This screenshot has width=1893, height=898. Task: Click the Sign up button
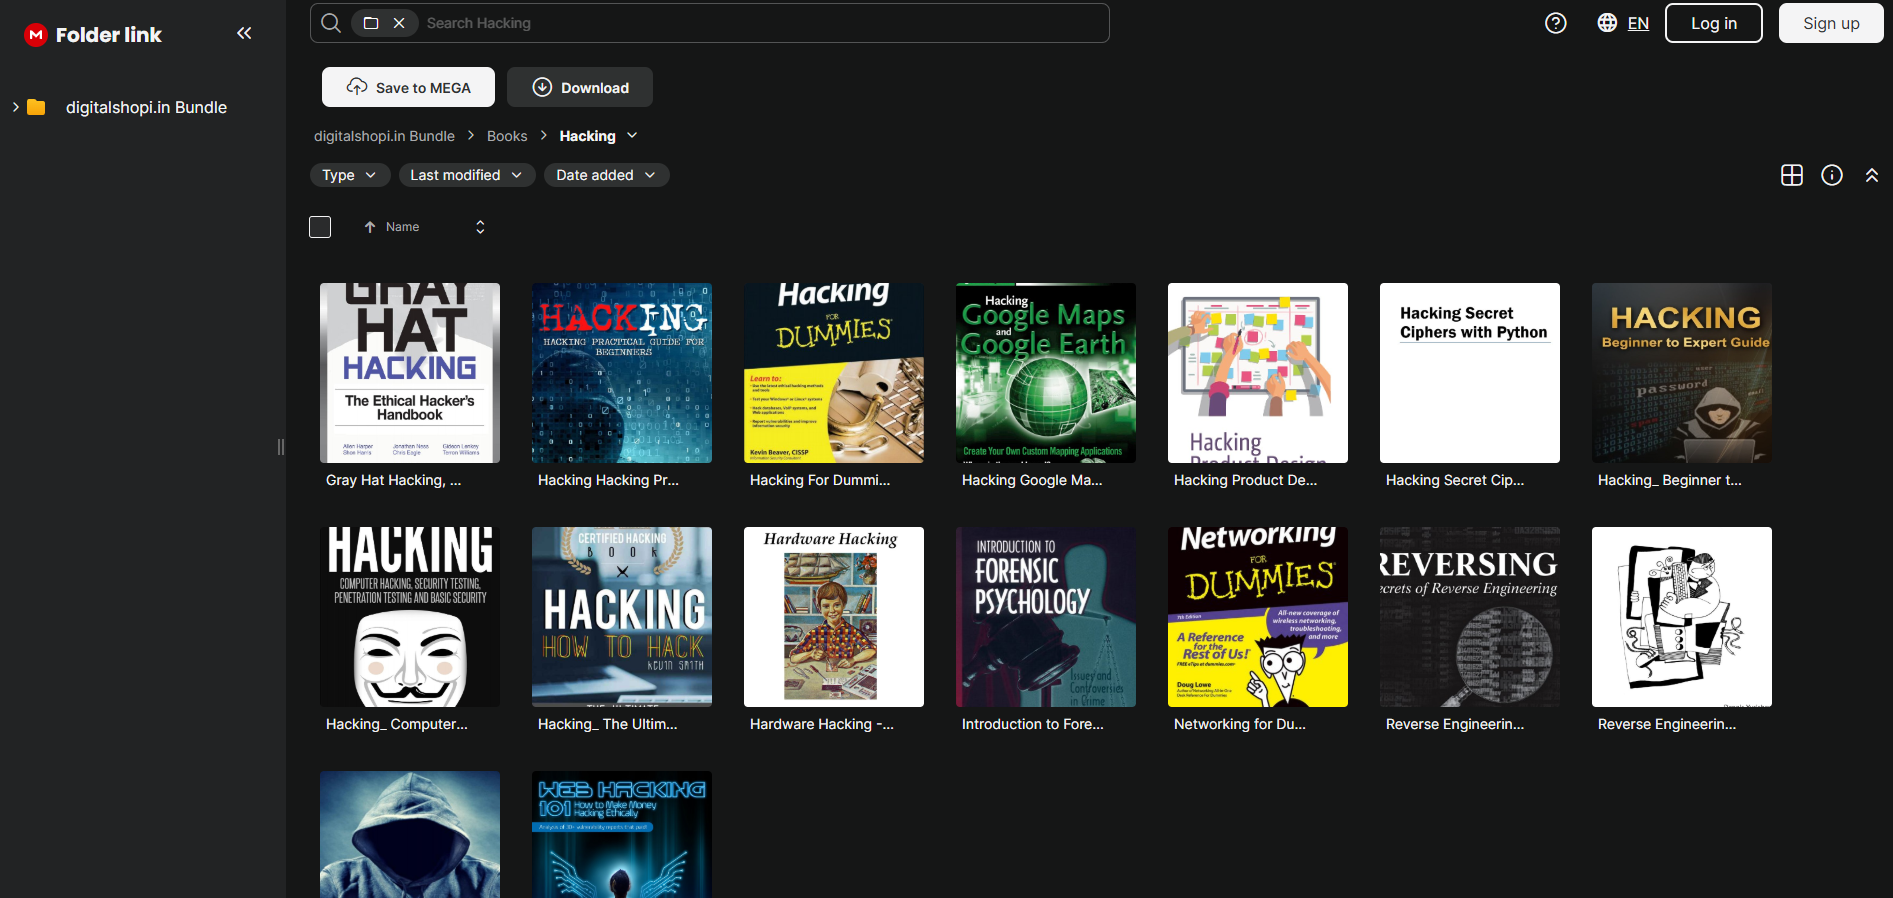click(1831, 23)
